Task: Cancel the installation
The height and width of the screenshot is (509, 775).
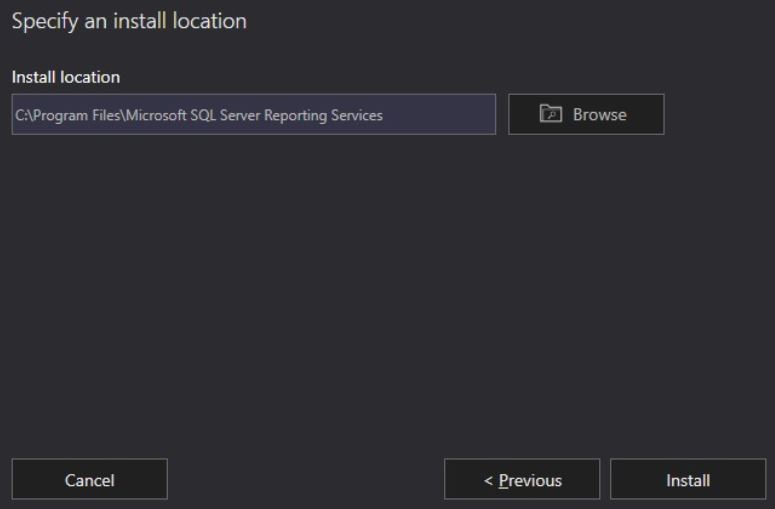Action: pos(89,479)
